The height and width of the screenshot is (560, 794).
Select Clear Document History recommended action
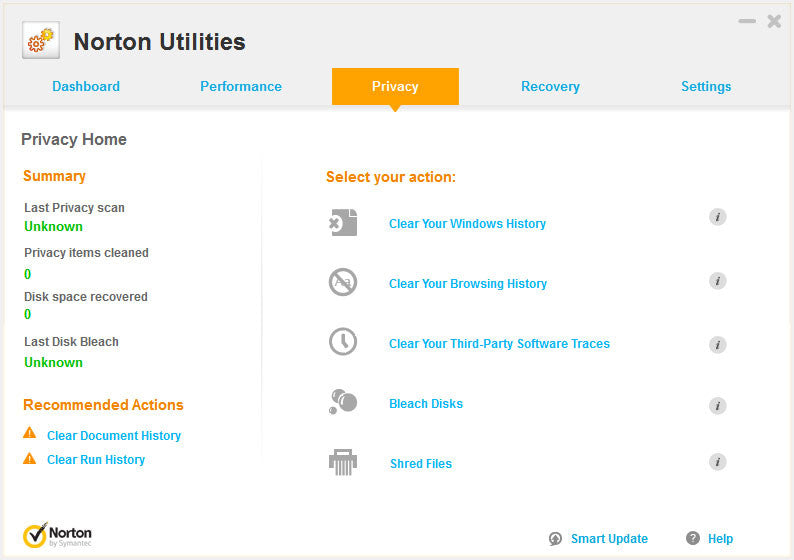tap(114, 436)
